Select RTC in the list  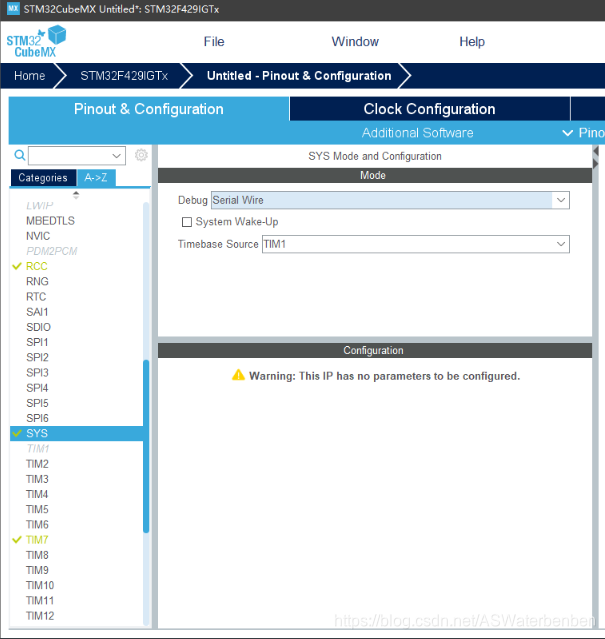36,297
